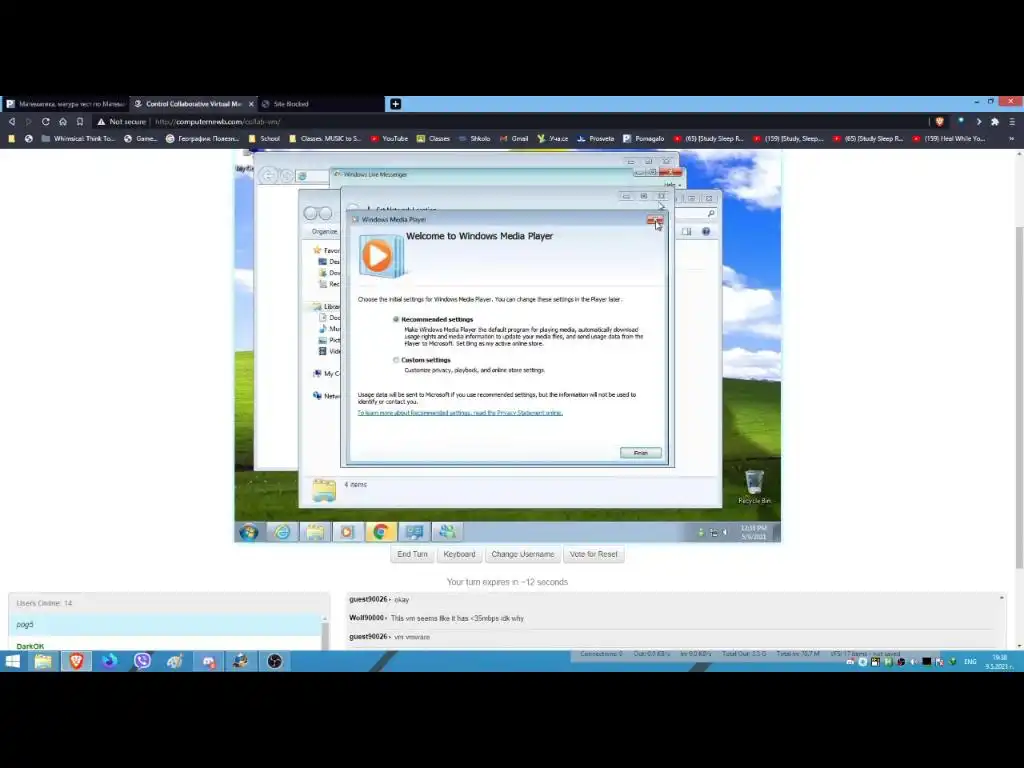The image size is (1024, 768).
Task: Click the ENG language indicator in system tray
Action: [x=970, y=662]
